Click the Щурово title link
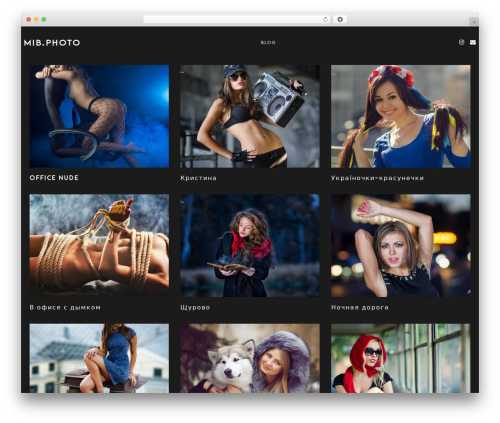 [x=195, y=307]
